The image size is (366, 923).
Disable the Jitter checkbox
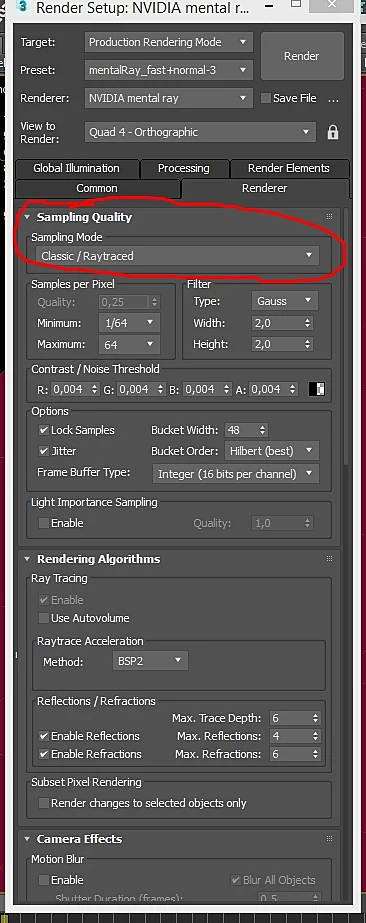click(44, 451)
